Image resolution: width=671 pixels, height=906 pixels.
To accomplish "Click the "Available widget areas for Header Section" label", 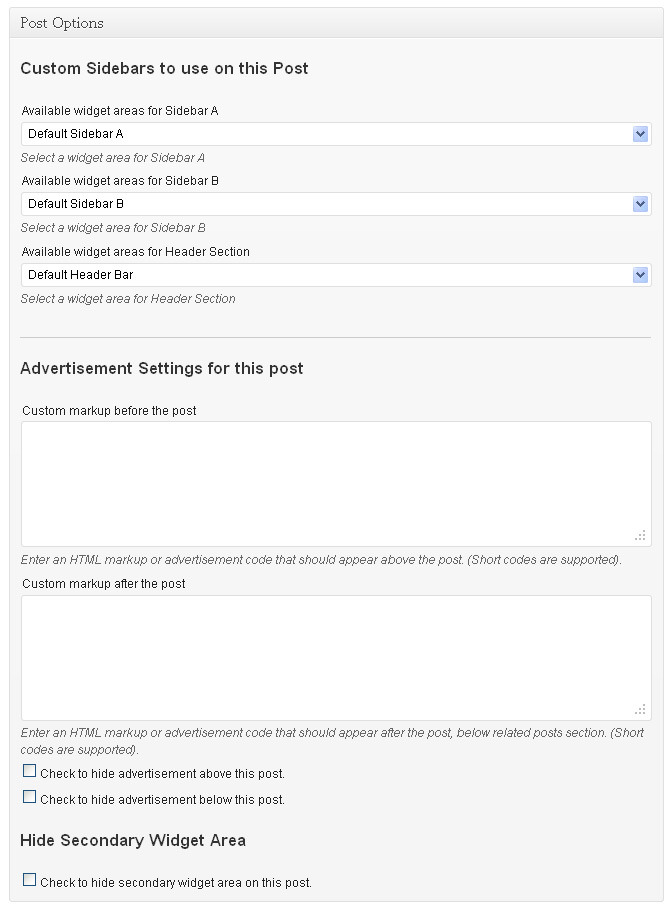I will [136, 252].
